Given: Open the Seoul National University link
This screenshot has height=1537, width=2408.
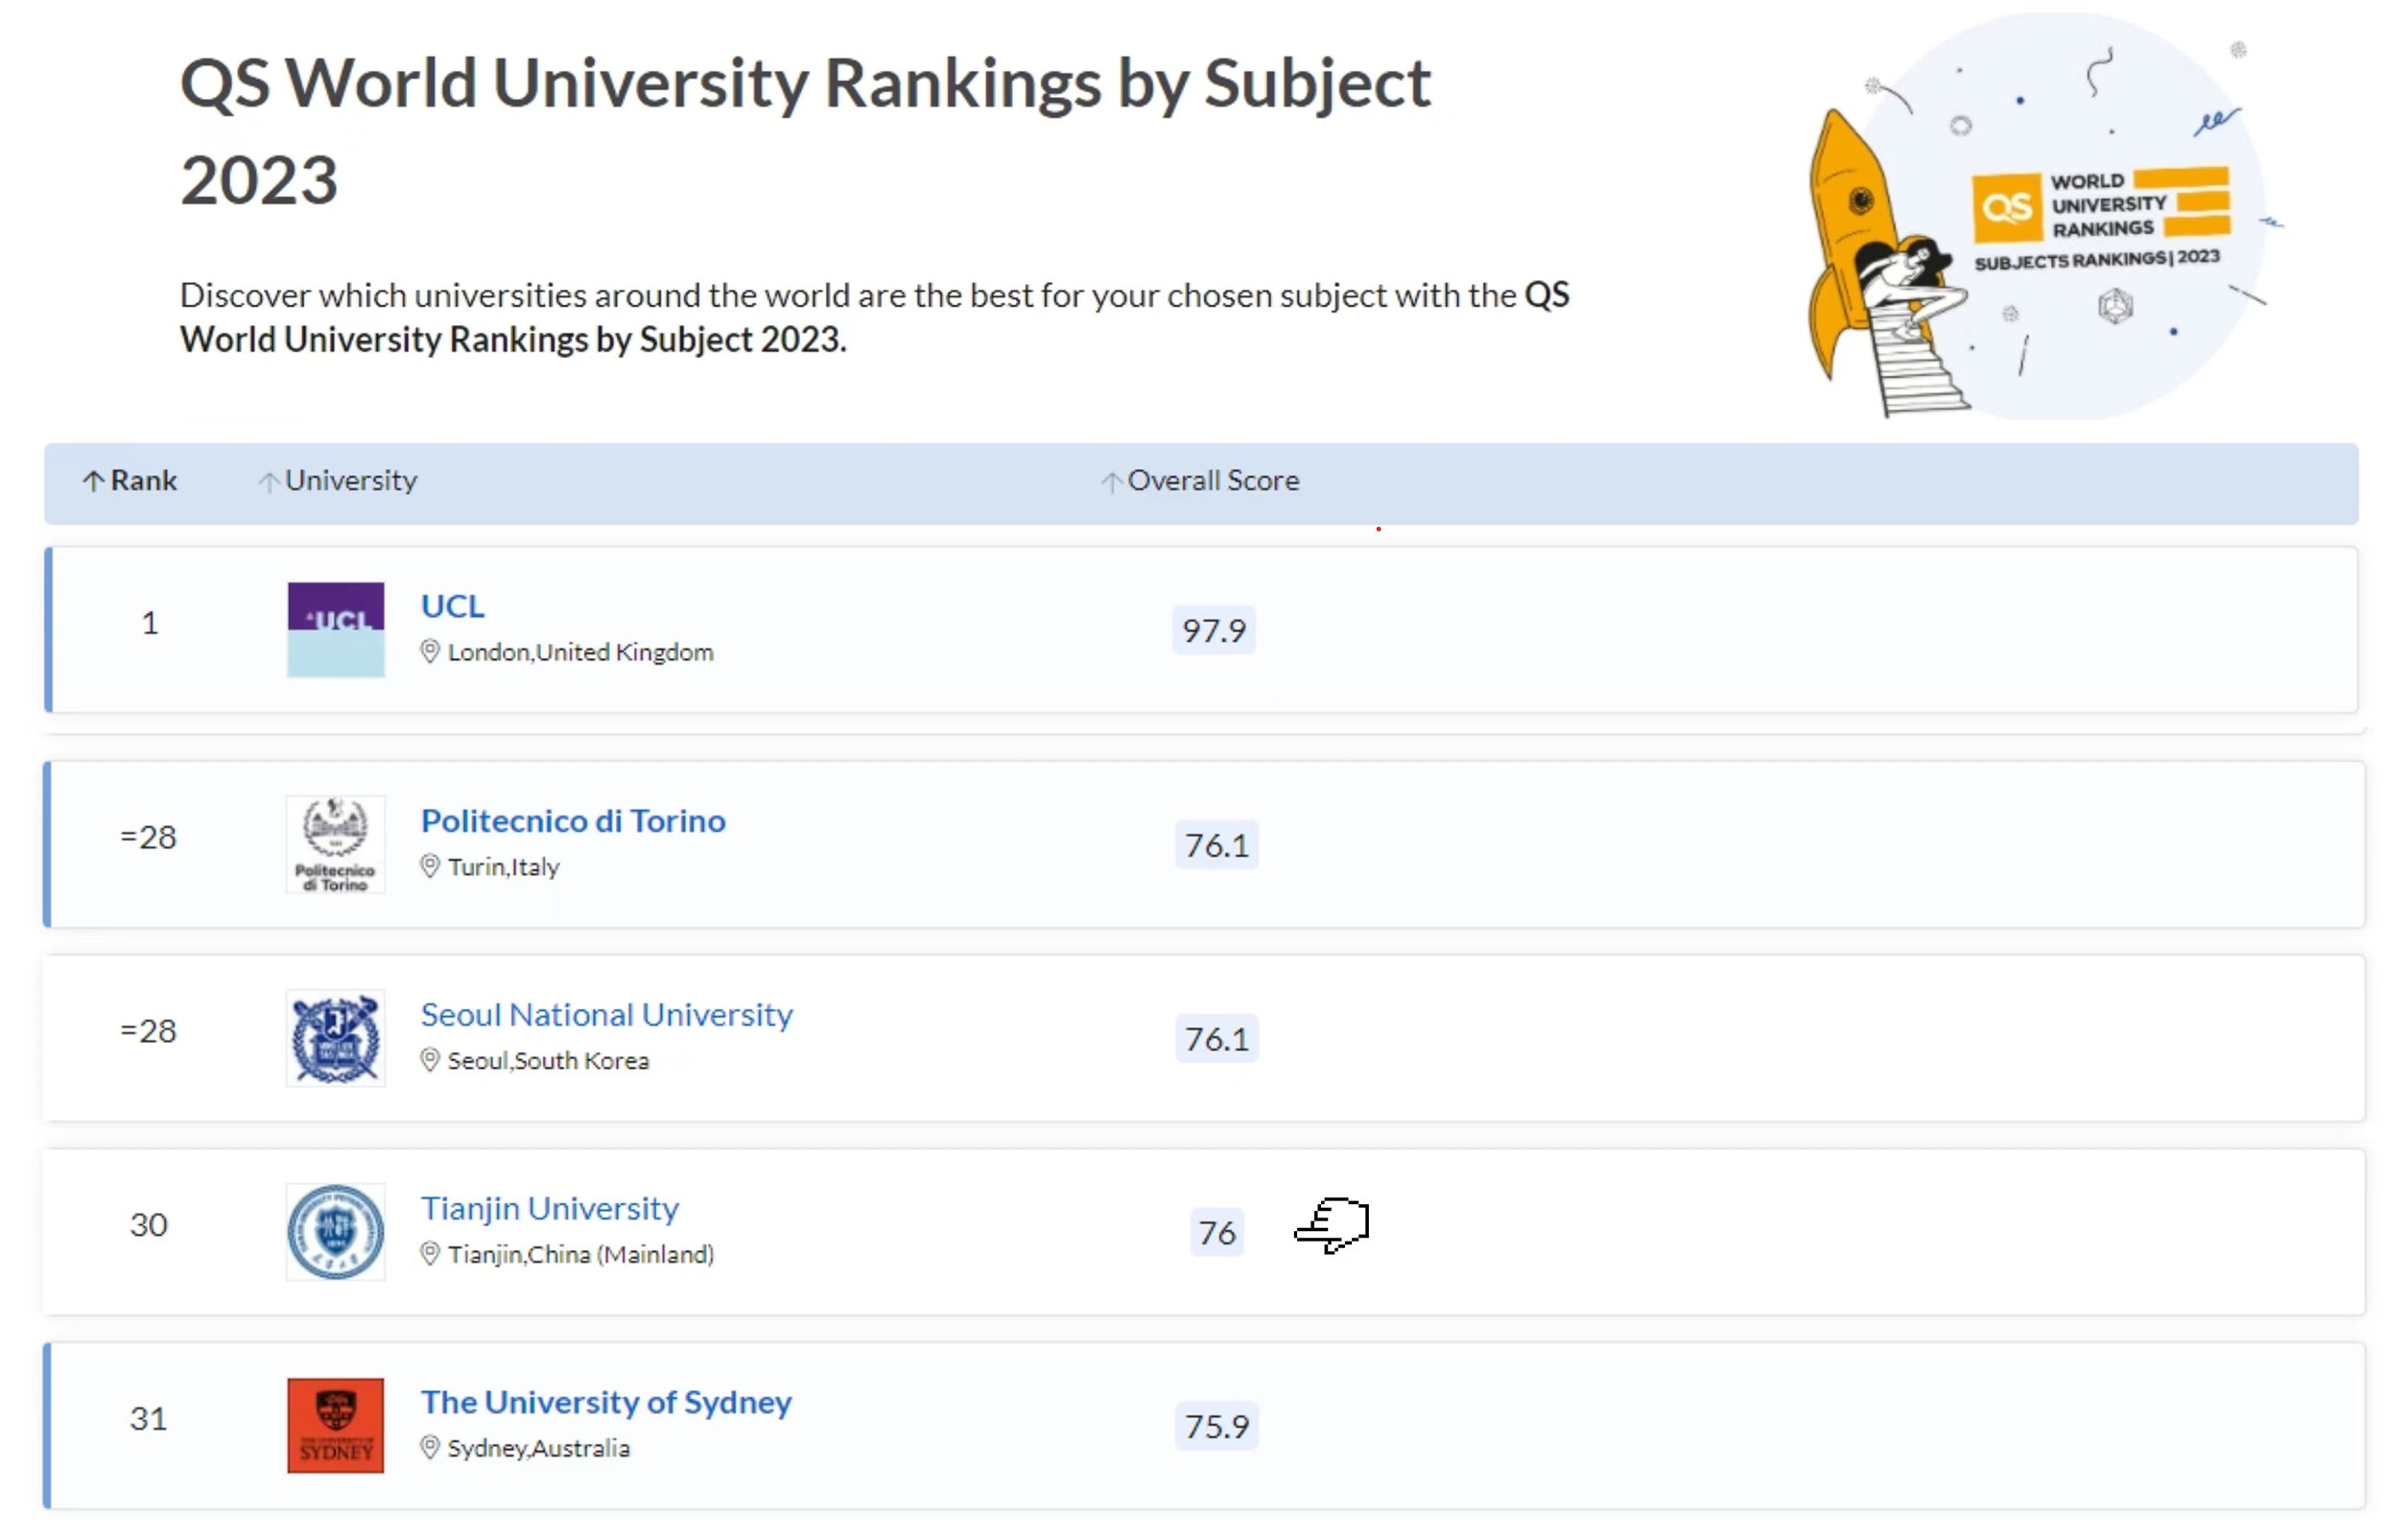Looking at the screenshot, I should click(x=606, y=1015).
